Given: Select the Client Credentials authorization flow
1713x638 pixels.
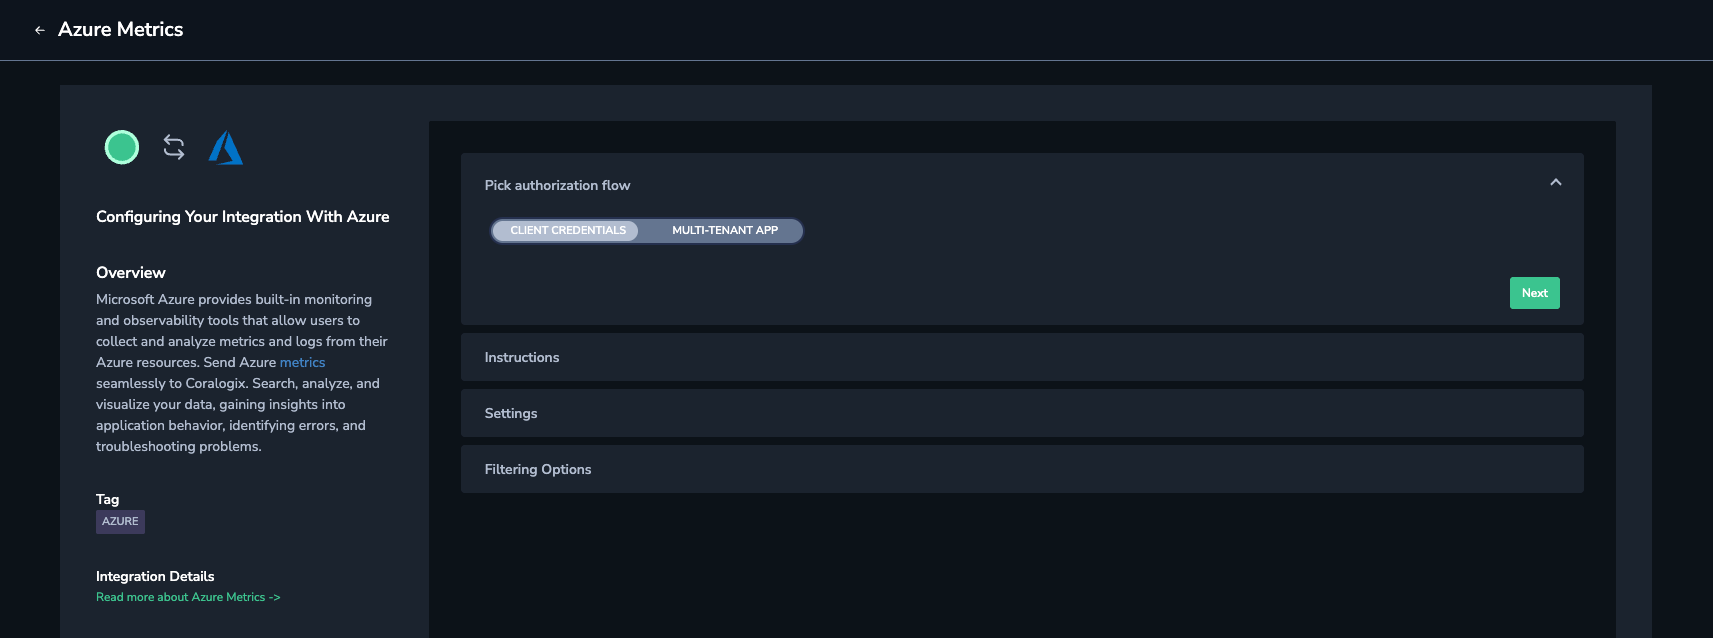Looking at the screenshot, I should [567, 231].
